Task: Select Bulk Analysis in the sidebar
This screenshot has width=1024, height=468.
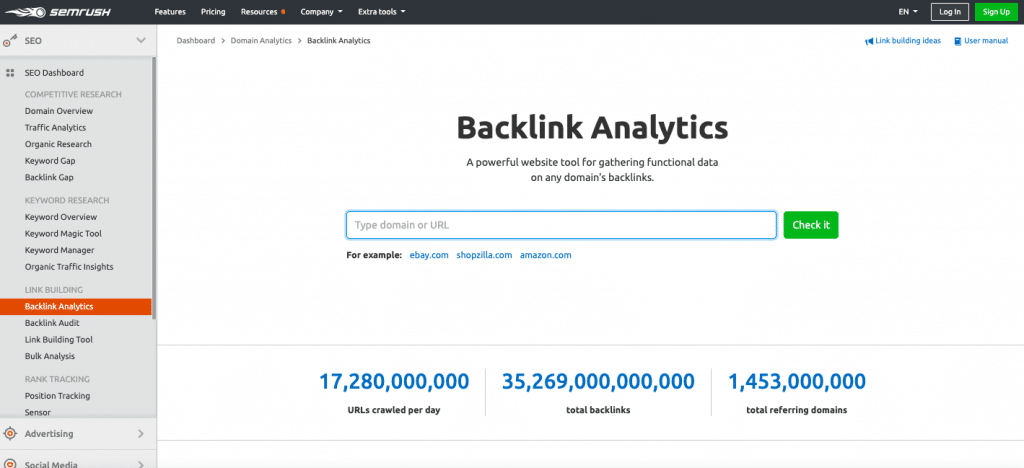Action: coord(50,356)
